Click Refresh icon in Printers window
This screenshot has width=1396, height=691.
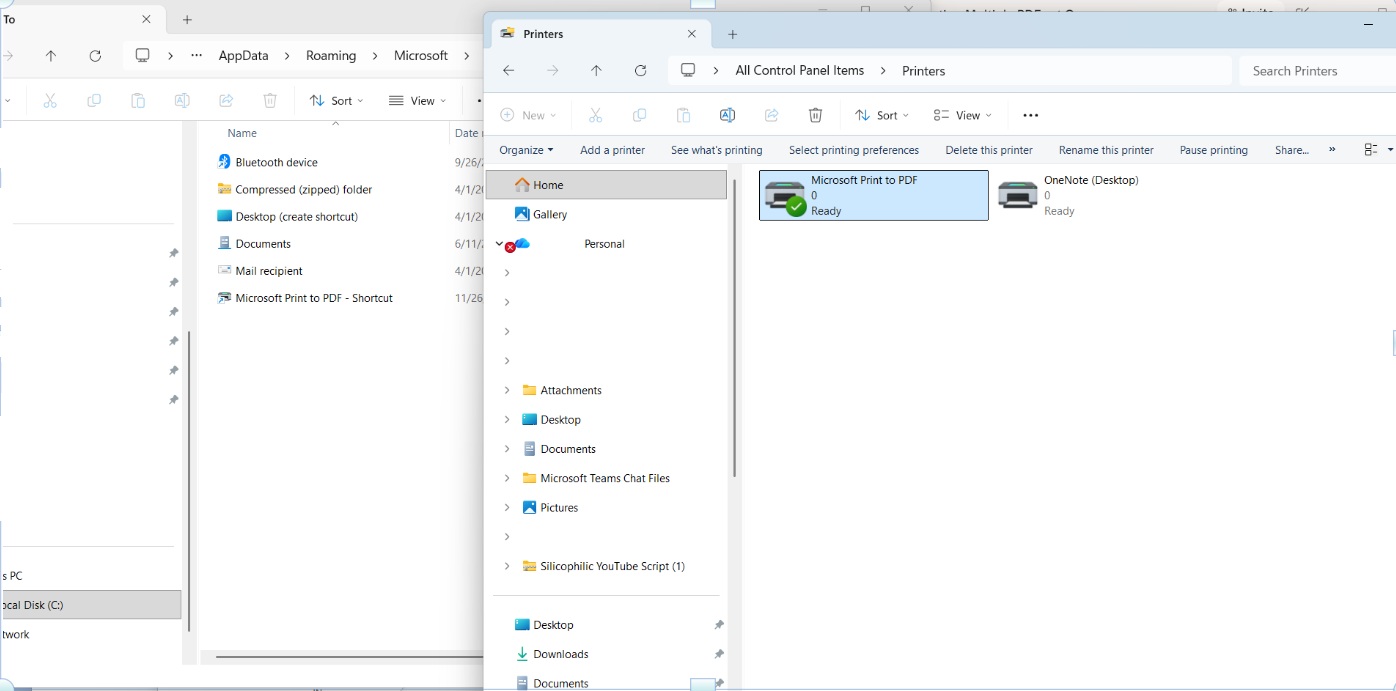[x=641, y=71]
